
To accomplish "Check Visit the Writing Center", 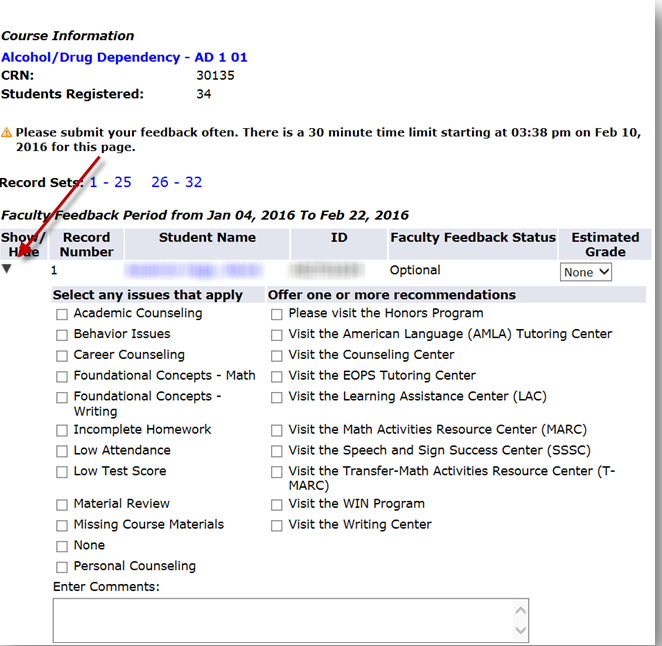I will [x=277, y=525].
